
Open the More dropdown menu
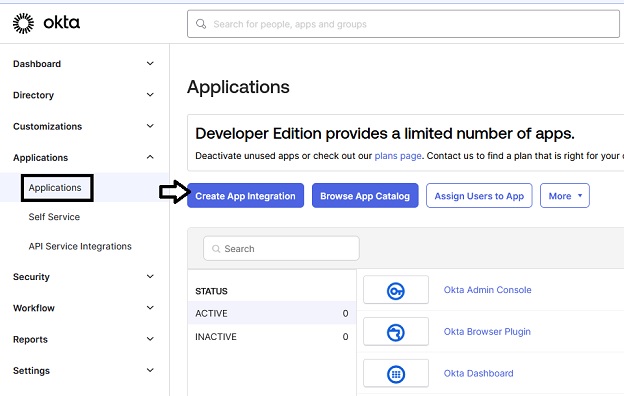pyautogui.click(x=565, y=195)
